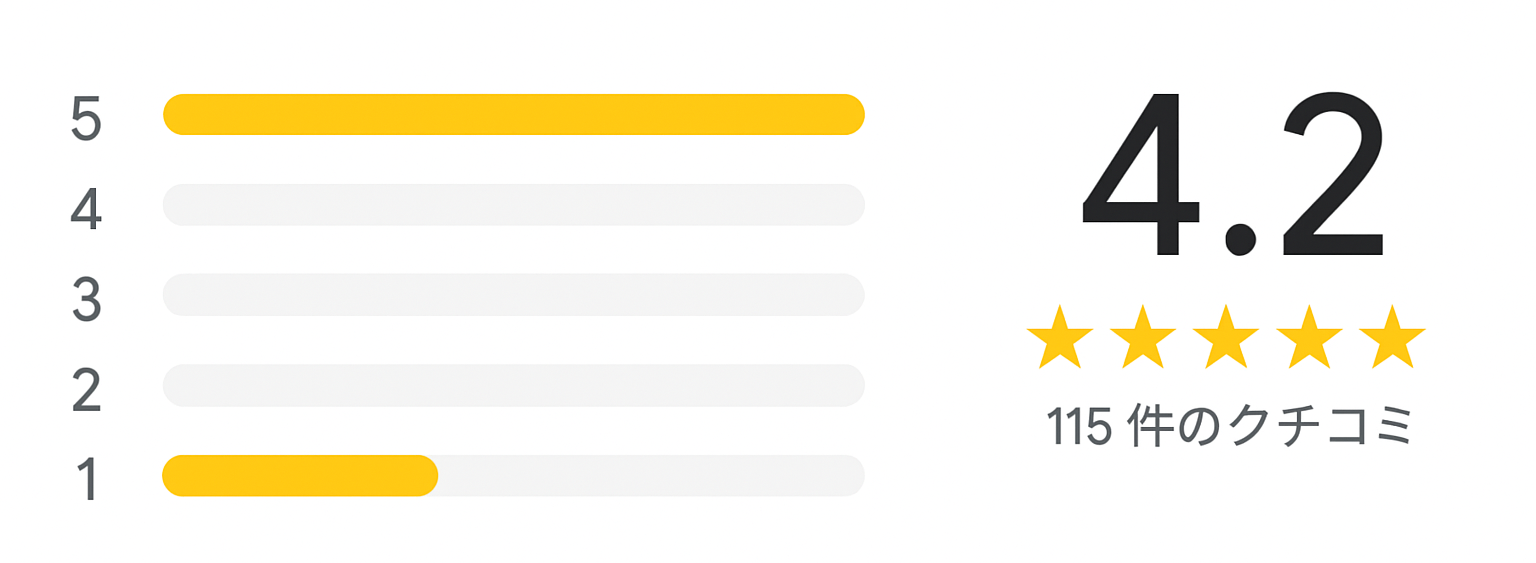Click the number 3 rating label
This screenshot has width=1536, height=563.
(x=86, y=299)
